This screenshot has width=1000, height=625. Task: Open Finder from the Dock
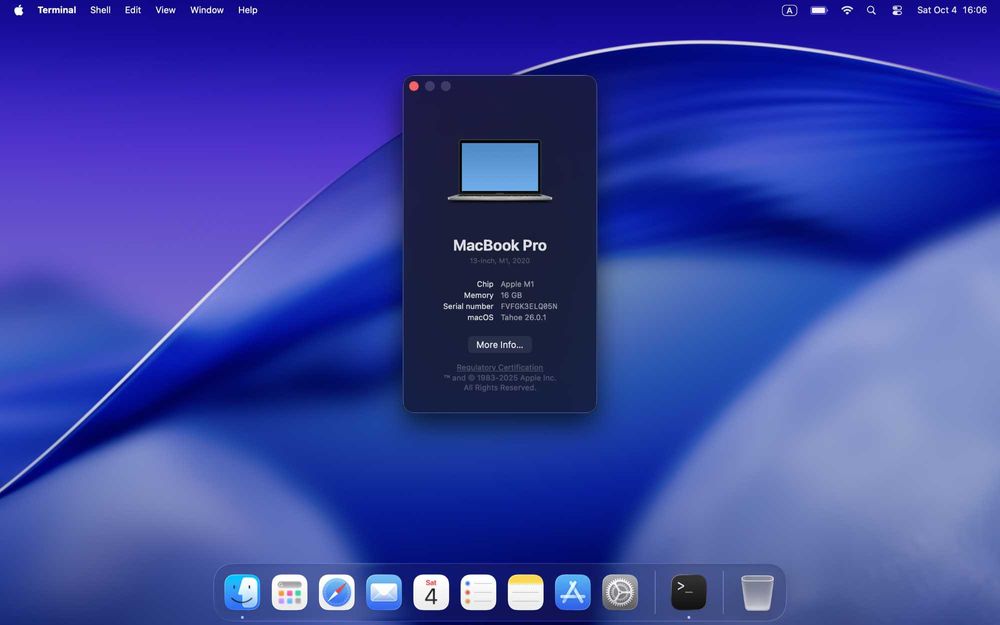242,592
